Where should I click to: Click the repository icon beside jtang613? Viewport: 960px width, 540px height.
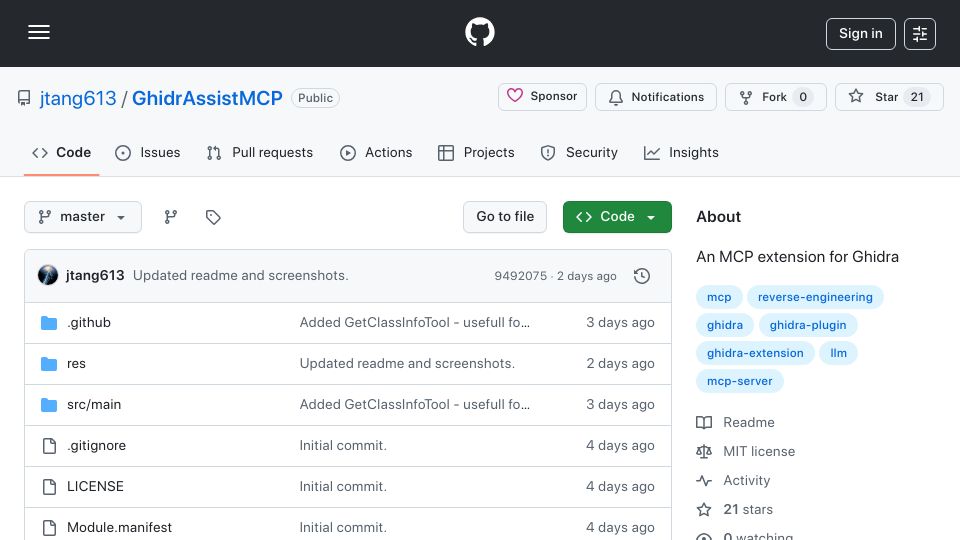tap(24, 98)
